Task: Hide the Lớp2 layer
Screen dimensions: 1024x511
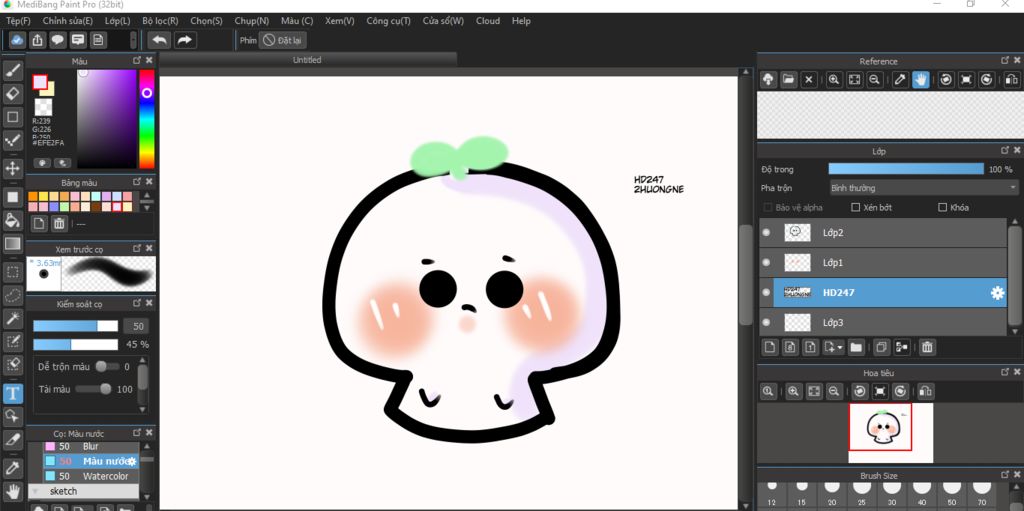Action: point(767,233)
